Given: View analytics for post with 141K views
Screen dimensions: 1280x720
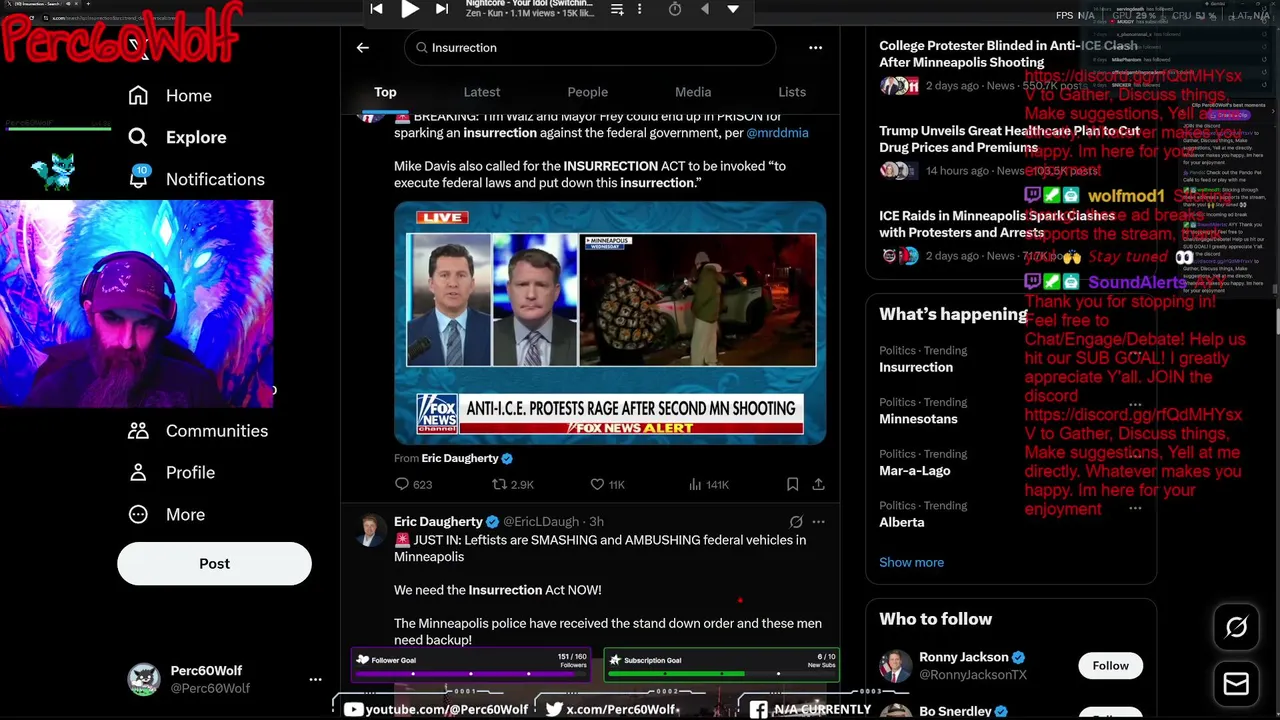Looking at the screenshot, I should click(x=708, y=484).
